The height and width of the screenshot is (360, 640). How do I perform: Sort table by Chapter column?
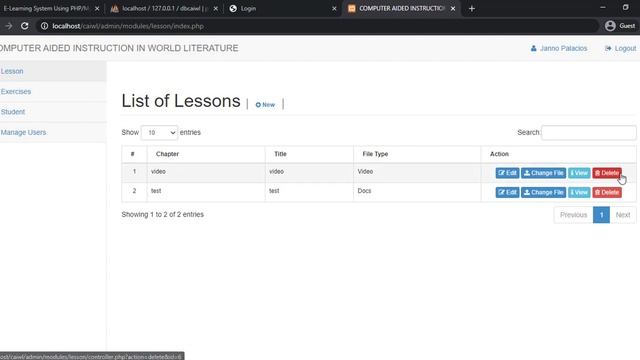pyautogui.click(x=206, y=154)
